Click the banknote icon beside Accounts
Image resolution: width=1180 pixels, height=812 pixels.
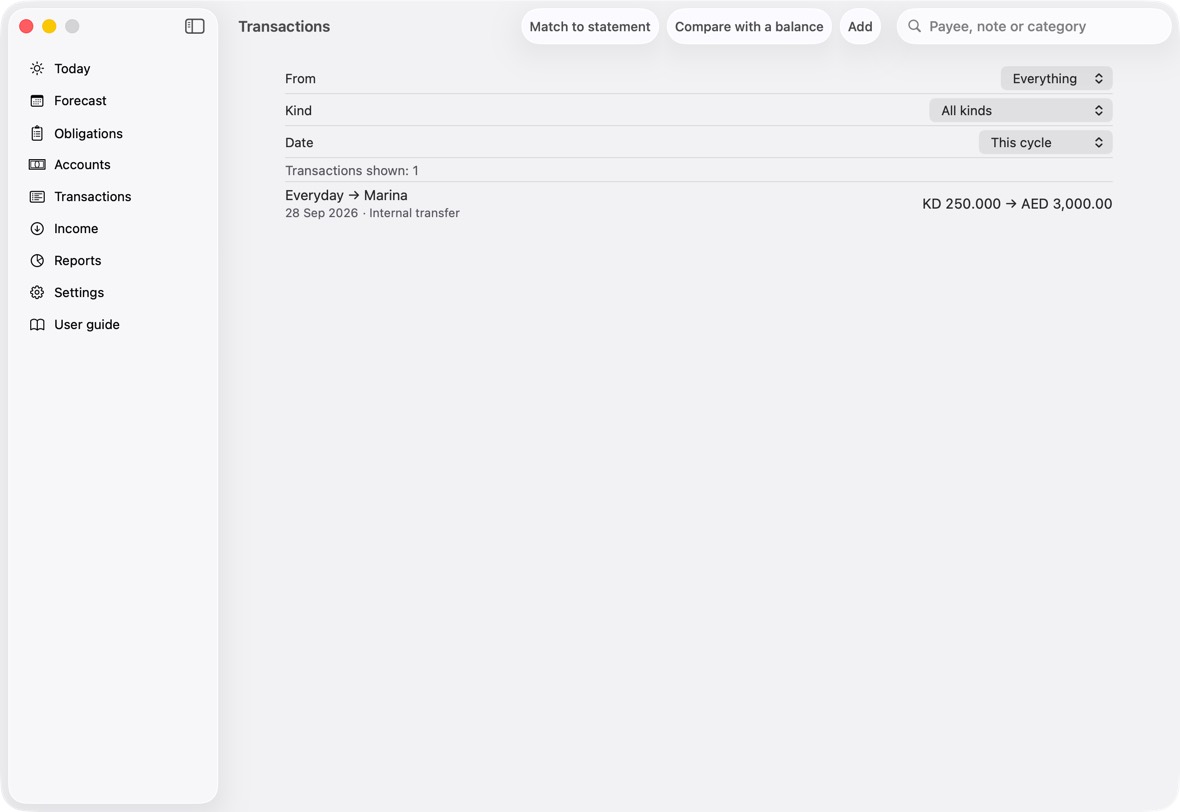[x=37, y=165]
